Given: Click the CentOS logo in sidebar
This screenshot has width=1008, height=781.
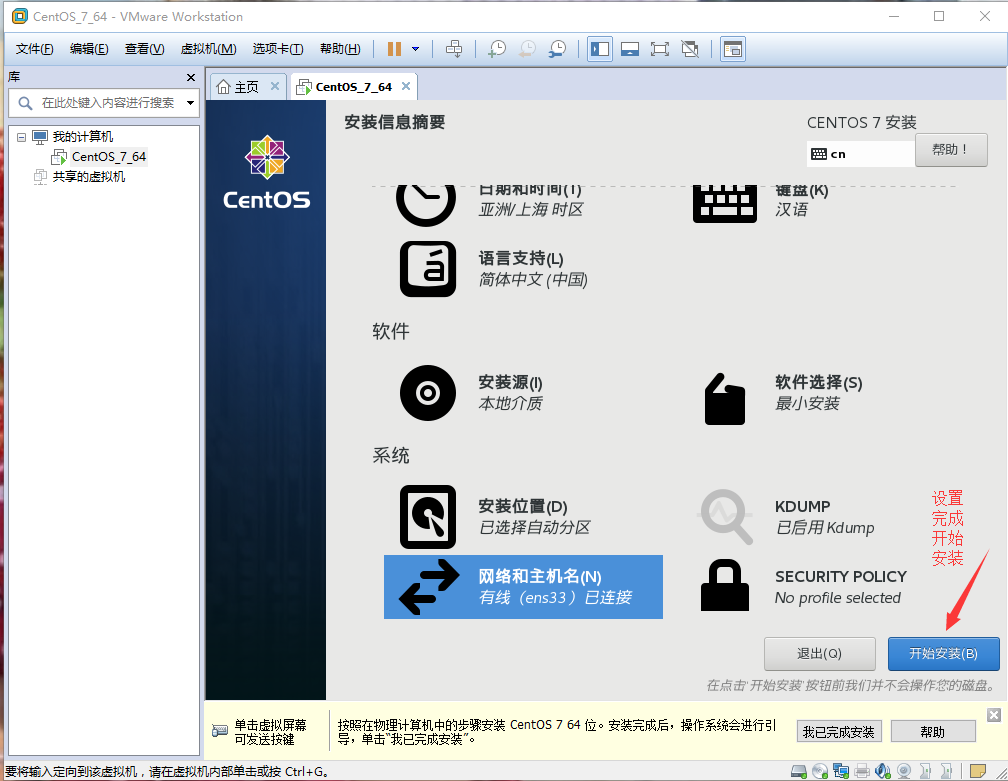Looking at the screenshot, I should [267, 172].
